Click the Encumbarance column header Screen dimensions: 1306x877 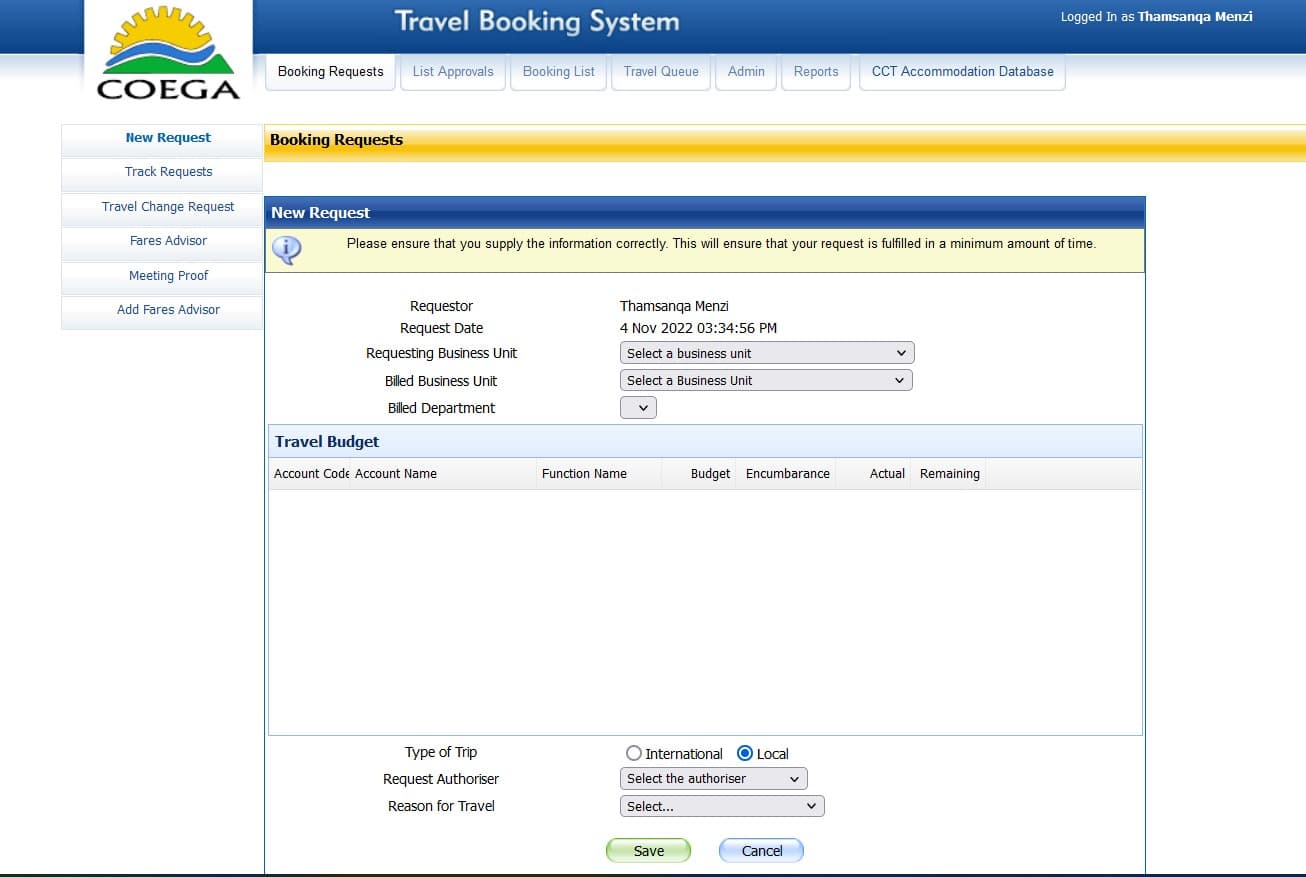point(788,474)
